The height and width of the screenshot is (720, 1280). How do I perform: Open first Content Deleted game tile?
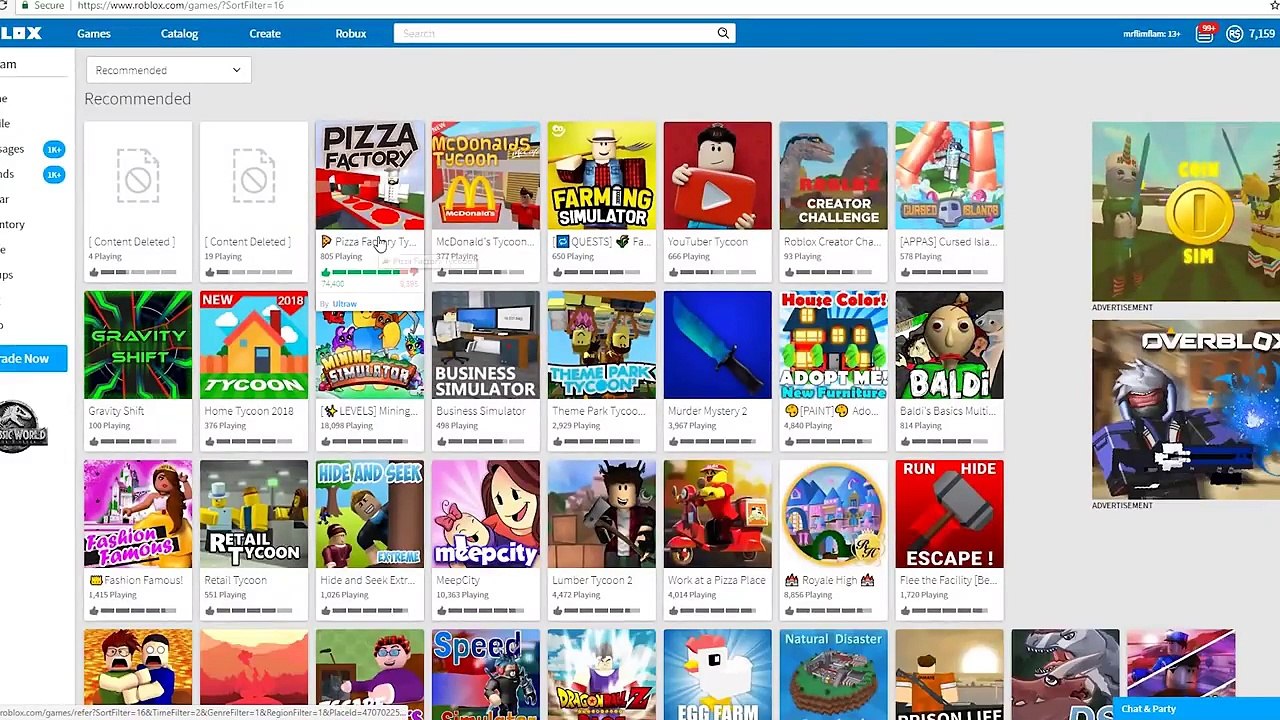coord(138,200)
